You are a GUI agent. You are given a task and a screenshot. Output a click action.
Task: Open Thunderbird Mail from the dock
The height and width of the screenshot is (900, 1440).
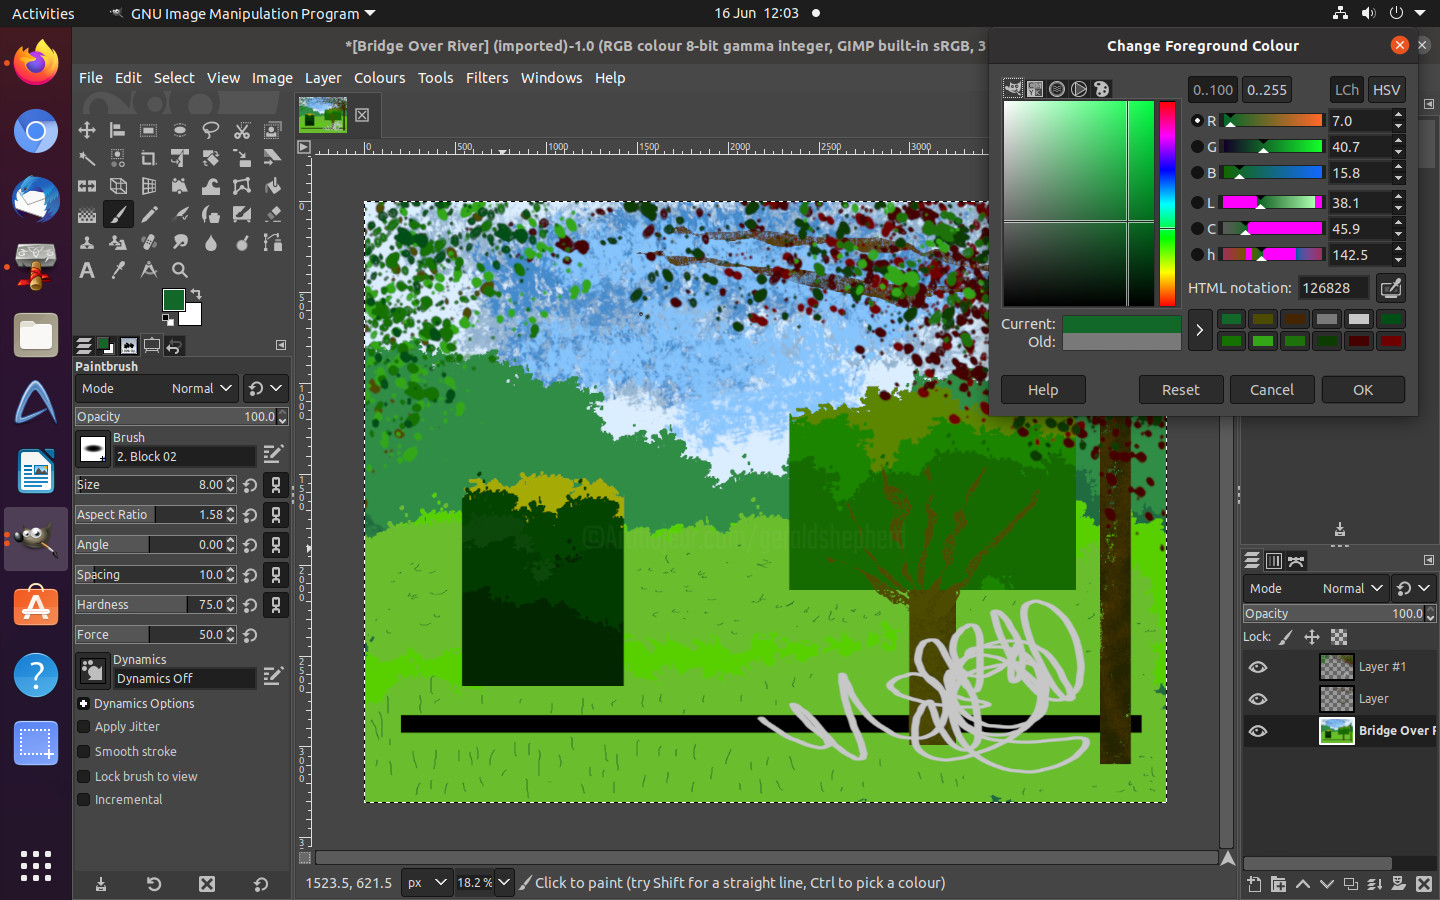pos(36,199)
